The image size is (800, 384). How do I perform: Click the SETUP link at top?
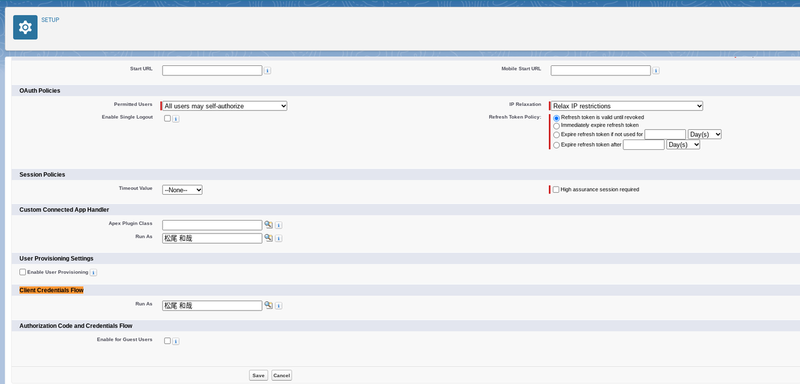coord(50,20)
